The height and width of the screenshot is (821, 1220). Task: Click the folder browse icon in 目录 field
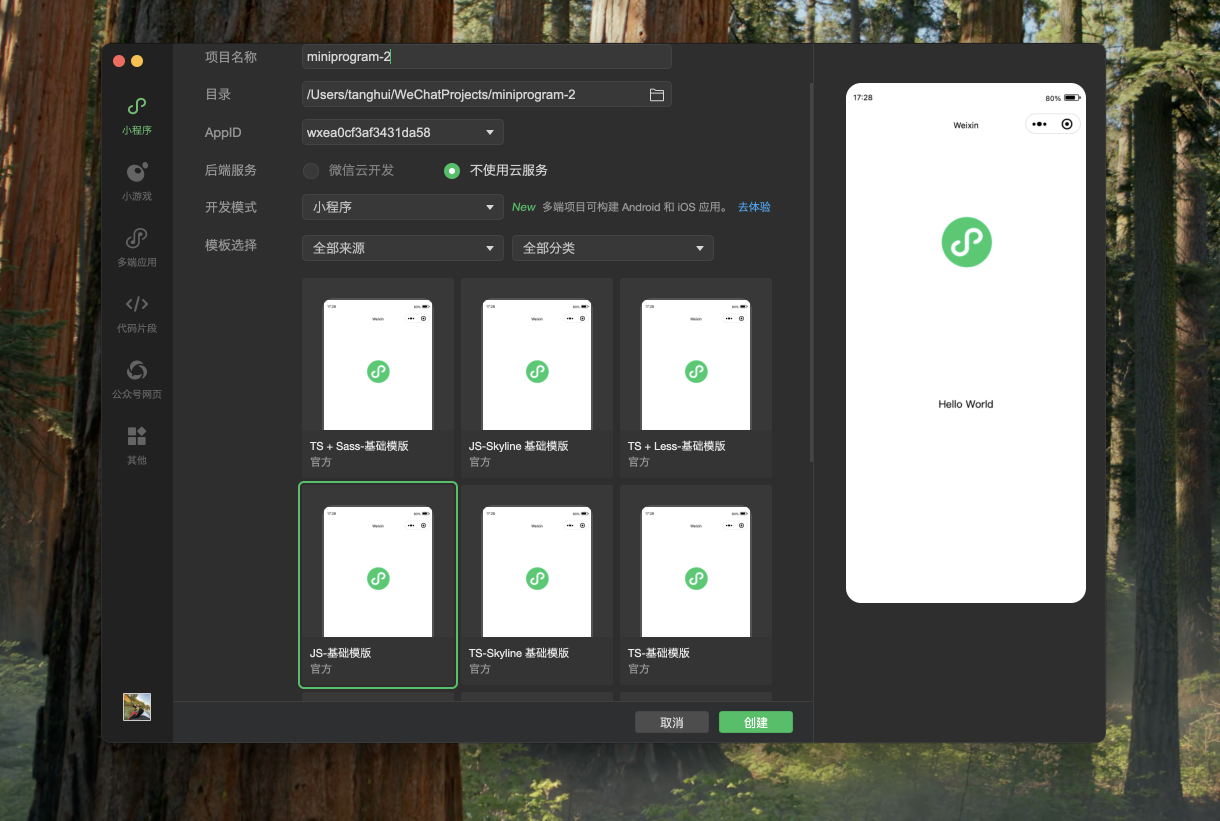(657, 95)
